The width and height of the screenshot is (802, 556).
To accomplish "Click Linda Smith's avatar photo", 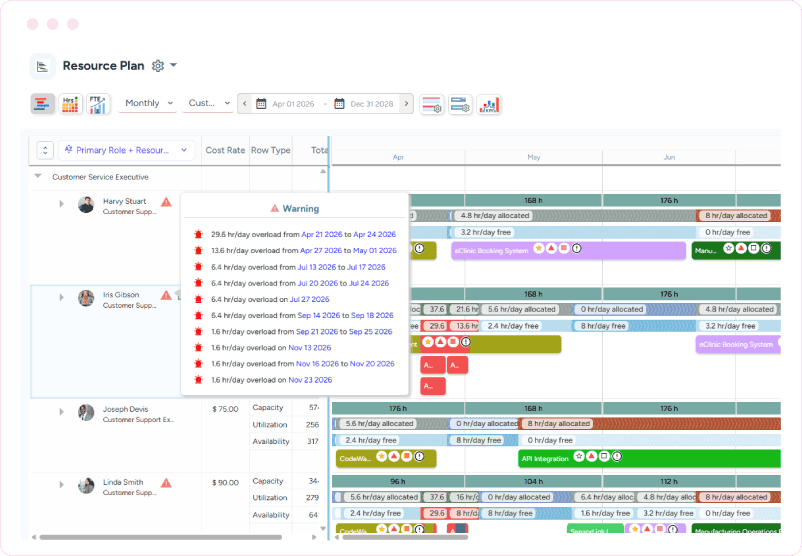I will tap(86, 486).
